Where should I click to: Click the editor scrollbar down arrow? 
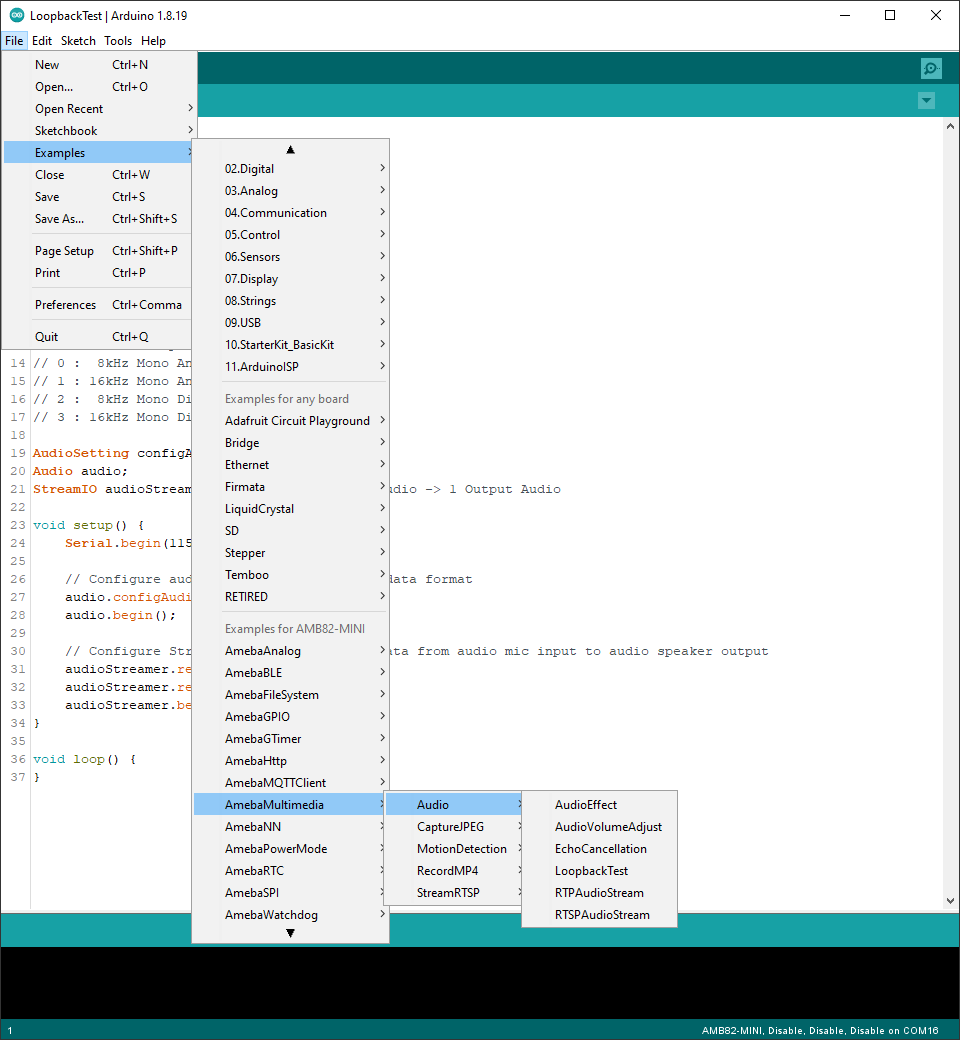951,900
